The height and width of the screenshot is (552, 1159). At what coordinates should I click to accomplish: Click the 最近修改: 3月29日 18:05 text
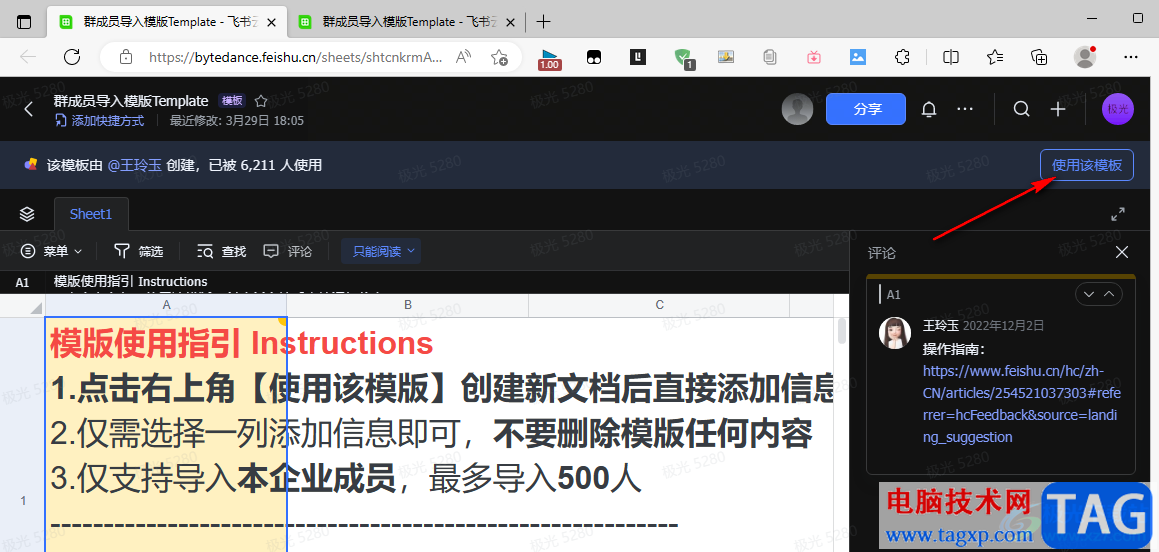[237, 120]
